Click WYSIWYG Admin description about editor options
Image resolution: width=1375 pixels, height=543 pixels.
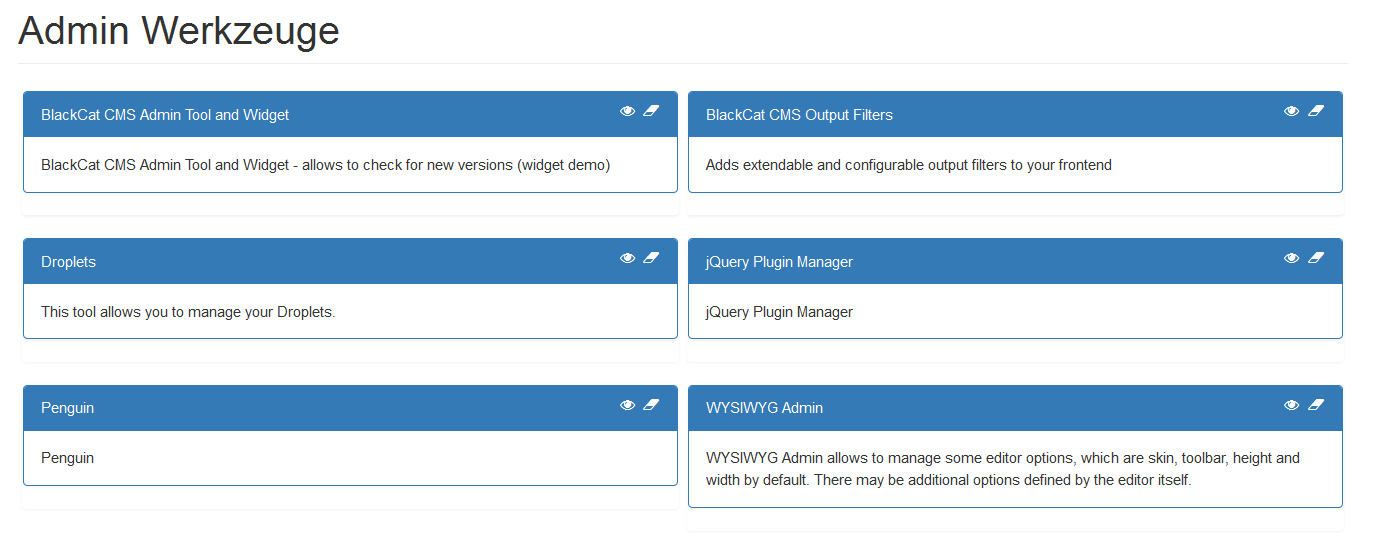(x=1003, y=469)
